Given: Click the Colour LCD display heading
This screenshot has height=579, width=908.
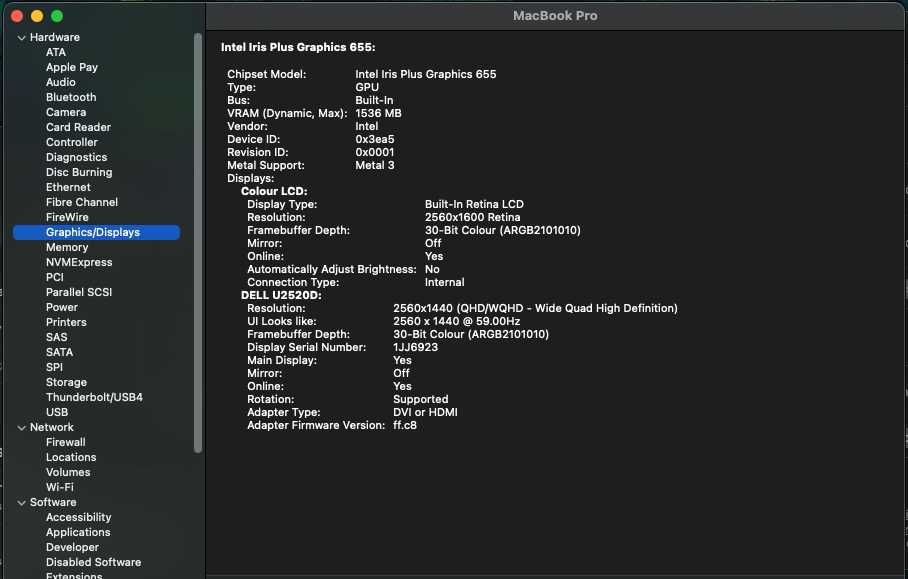Looking at the screenshot, I should (274, 192).
